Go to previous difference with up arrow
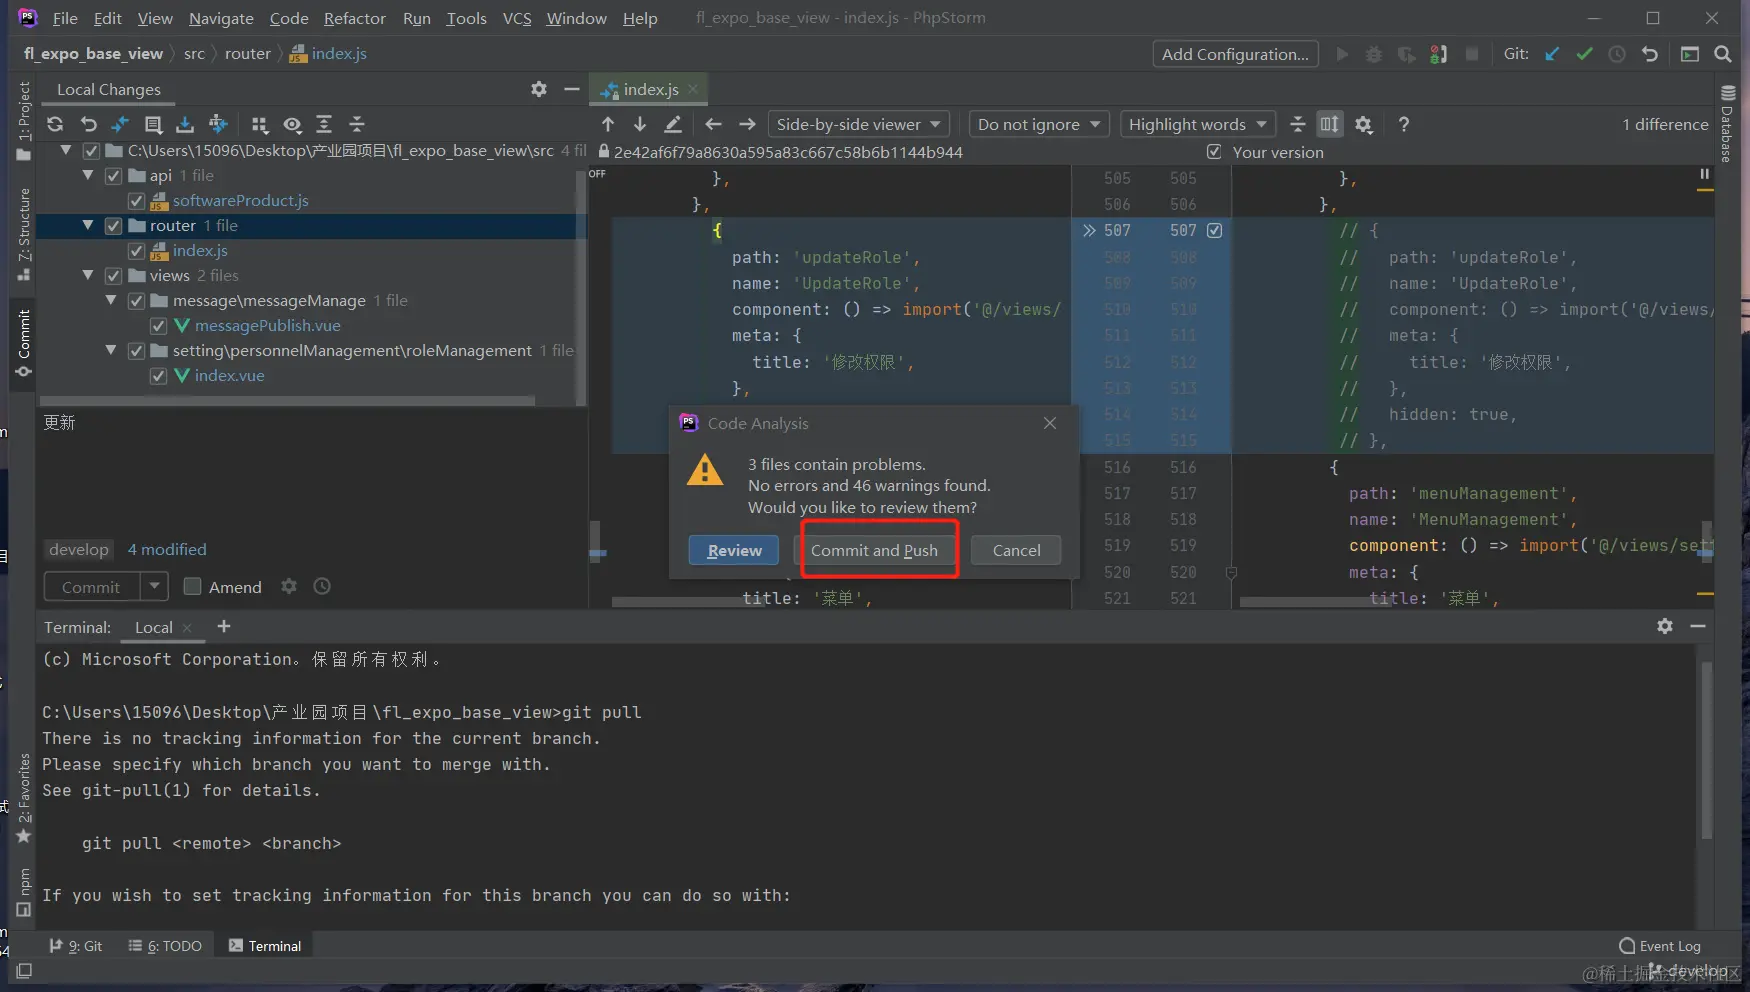This screenshot has height=992, width=1750. click(x=608, y=124)
